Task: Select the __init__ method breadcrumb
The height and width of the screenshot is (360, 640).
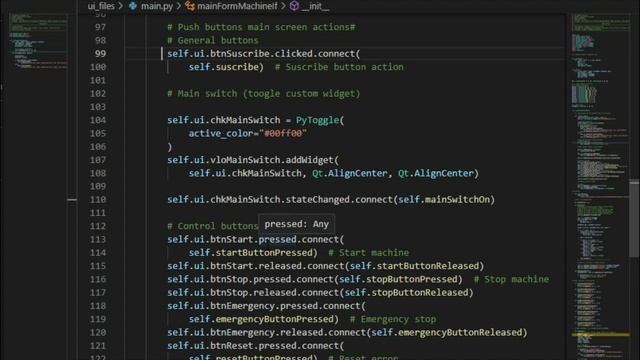Action: pos(315,6)
